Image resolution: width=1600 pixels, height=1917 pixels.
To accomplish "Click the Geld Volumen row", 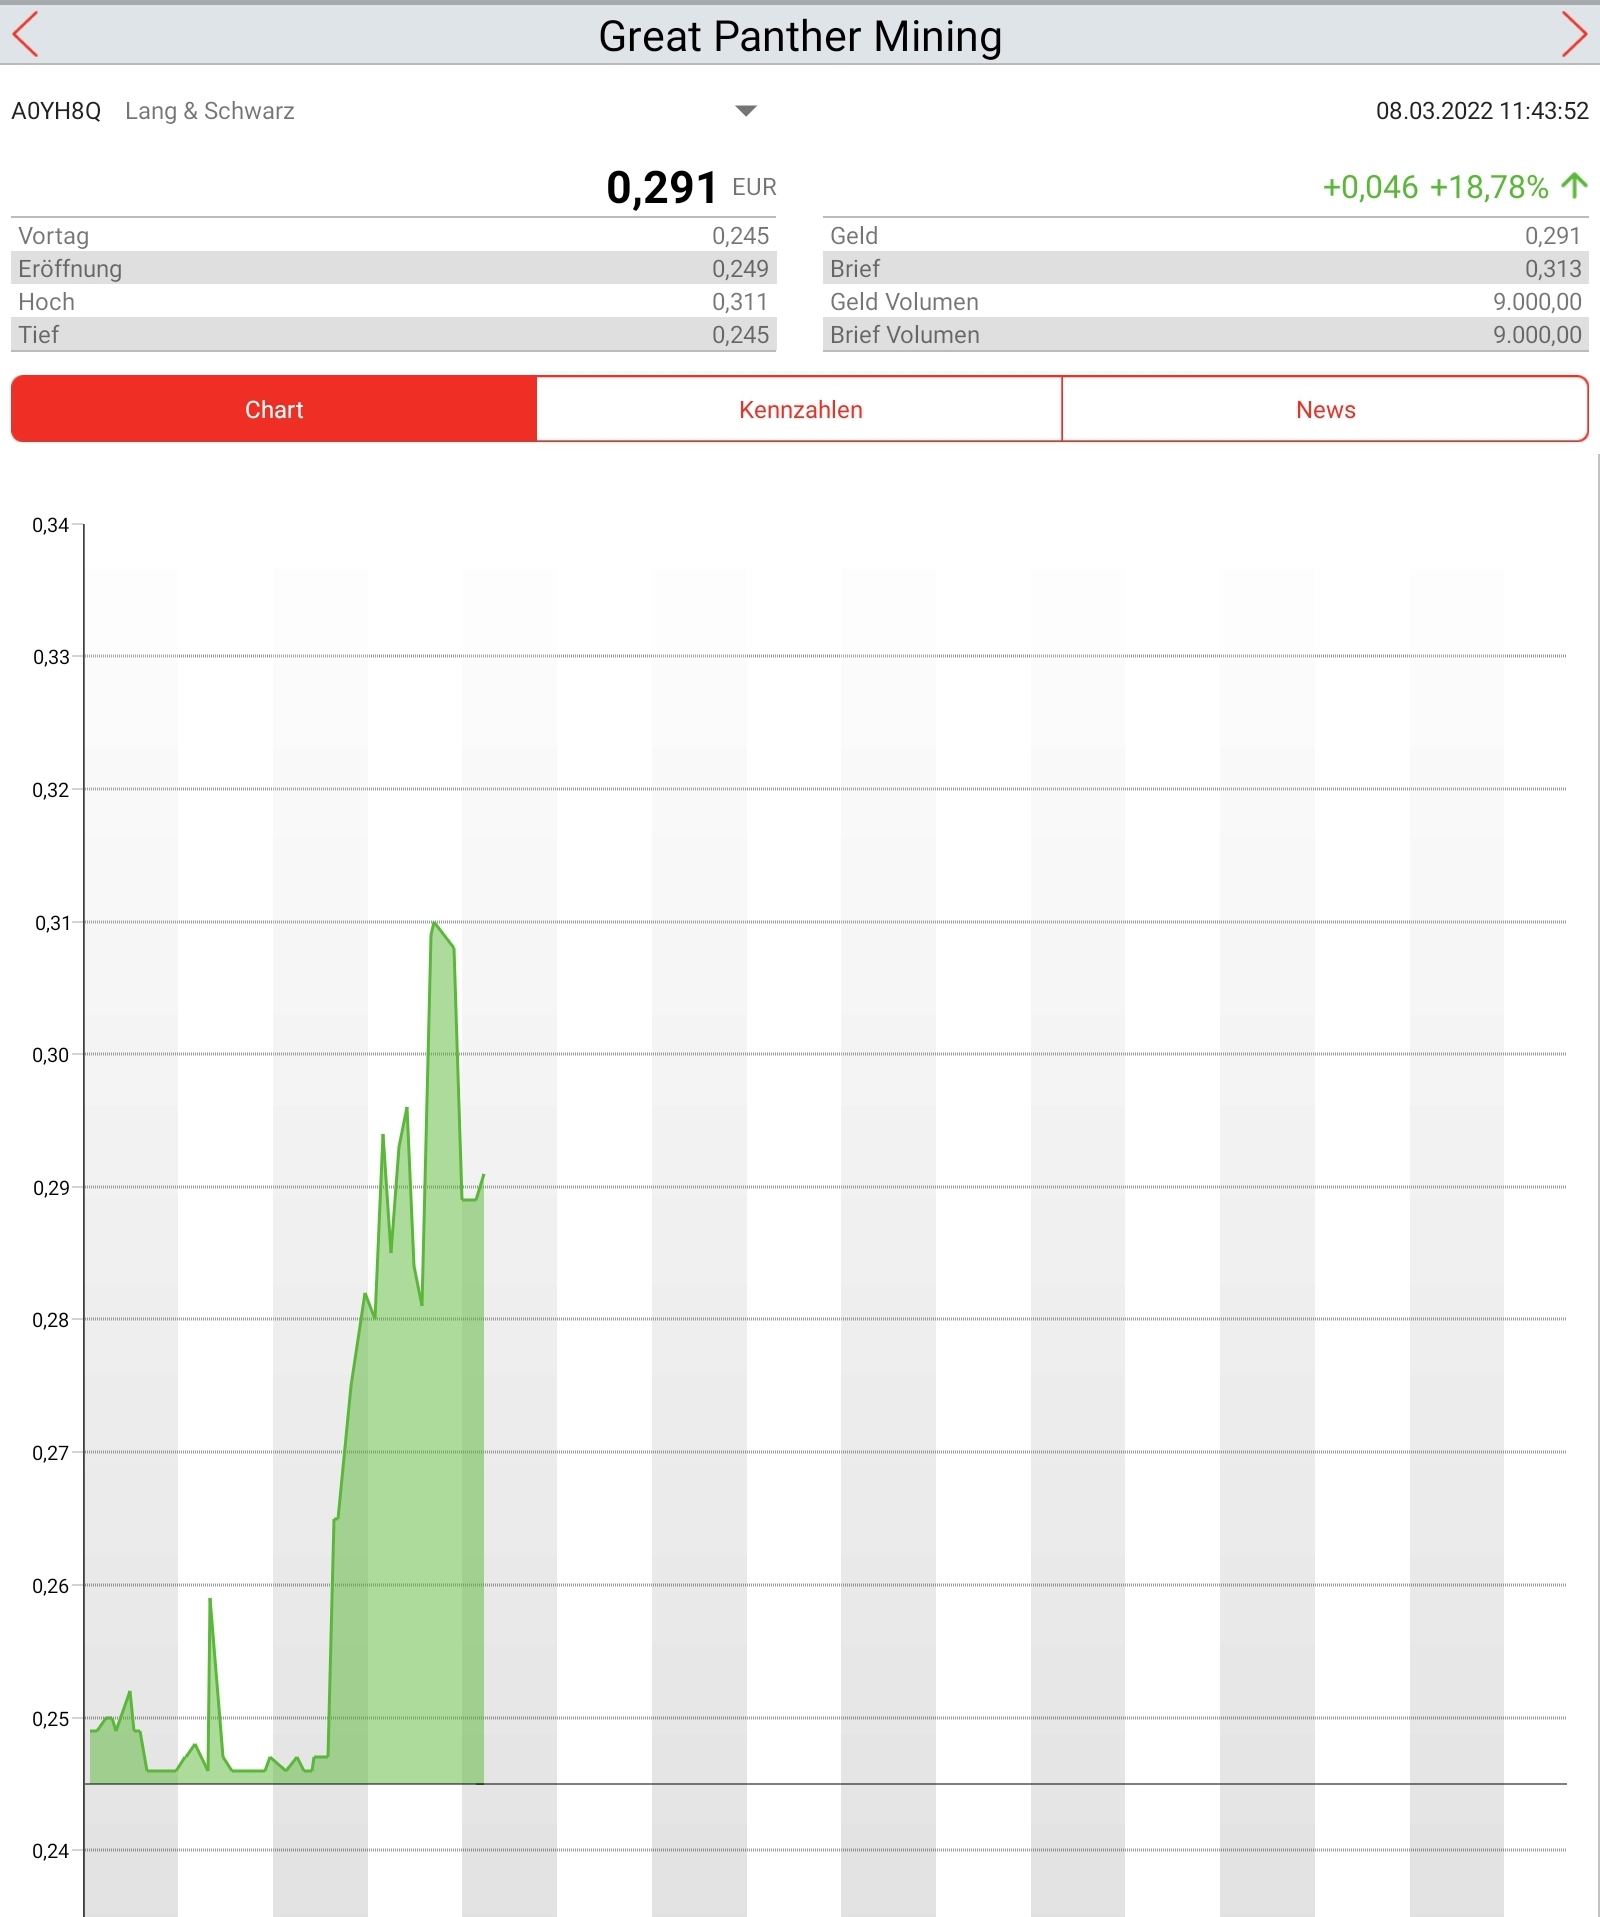I will (1205, 302).
